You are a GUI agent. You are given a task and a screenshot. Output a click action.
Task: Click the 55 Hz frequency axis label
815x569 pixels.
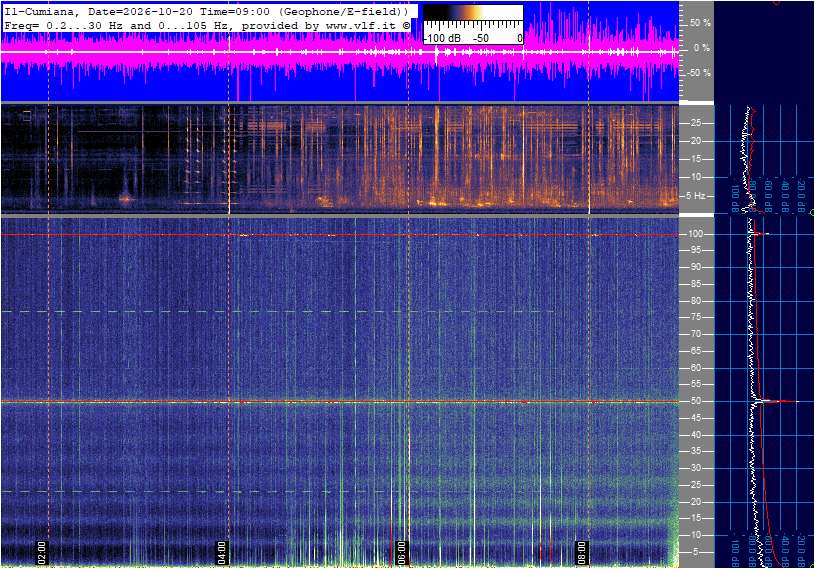click(x=695, y=384)
